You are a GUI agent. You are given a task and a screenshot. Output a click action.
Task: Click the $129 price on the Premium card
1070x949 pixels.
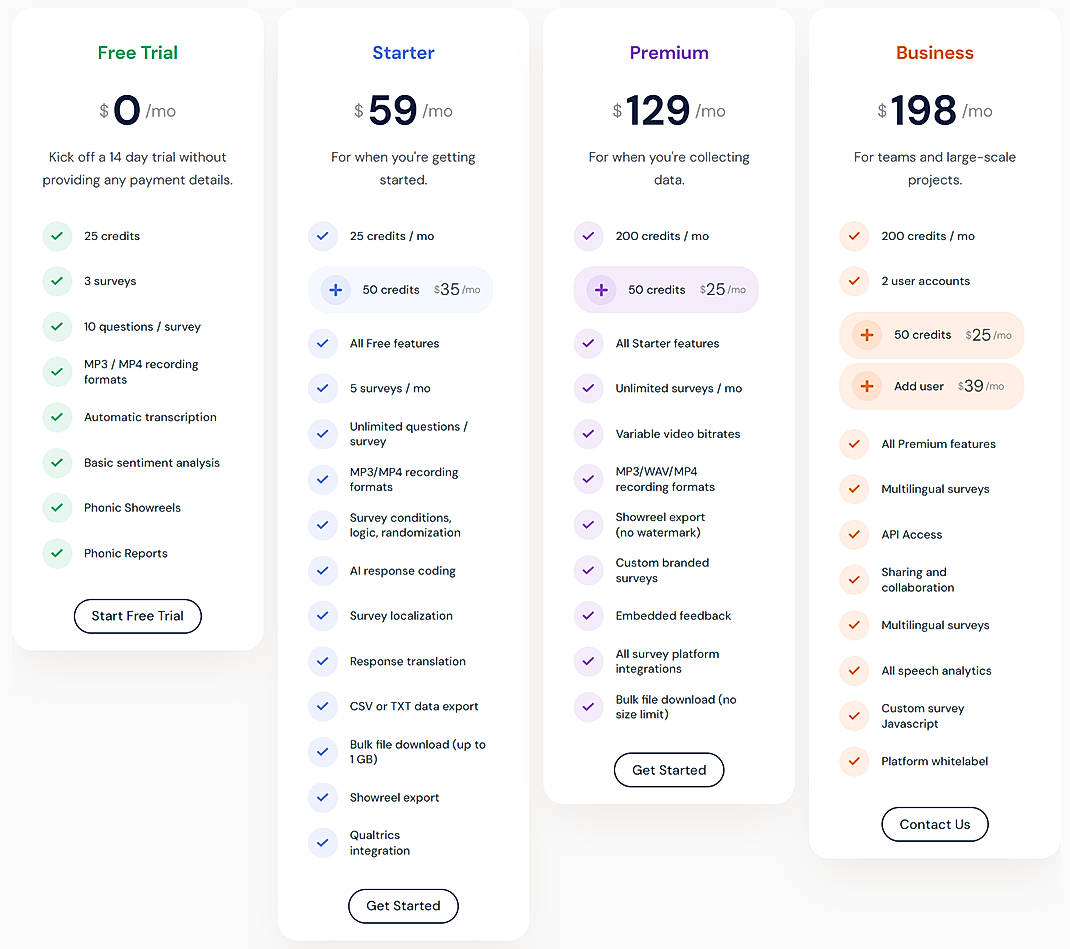[x=659, y=110]
